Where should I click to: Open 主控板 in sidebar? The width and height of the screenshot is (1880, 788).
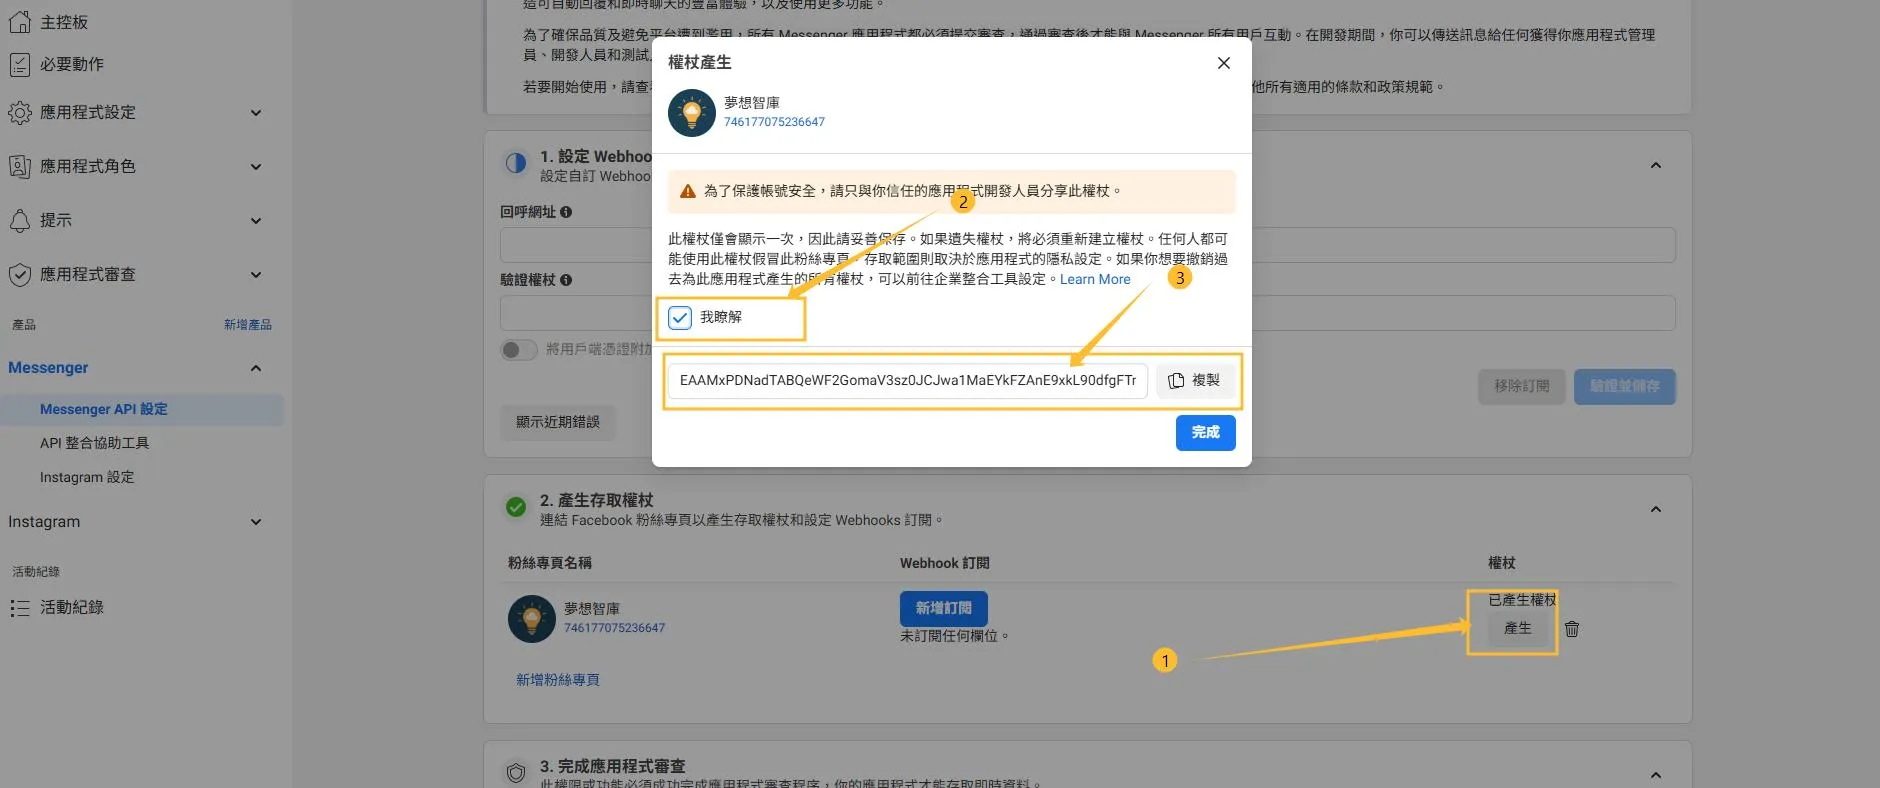coord(64,22)
